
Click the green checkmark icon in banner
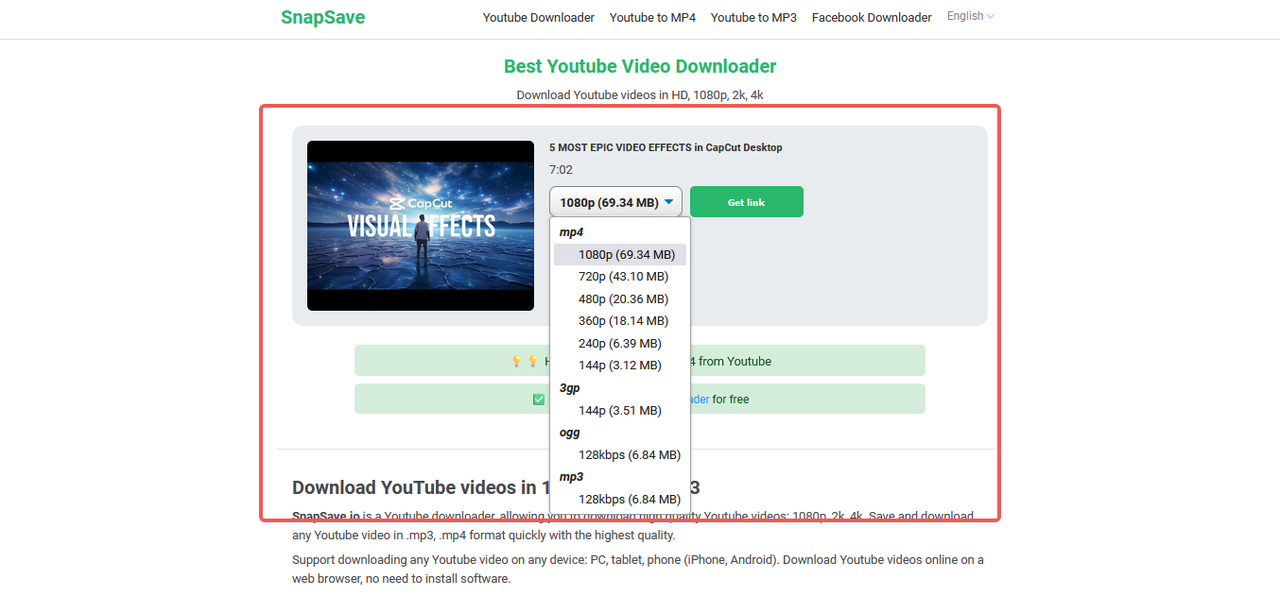coord(539,399)
